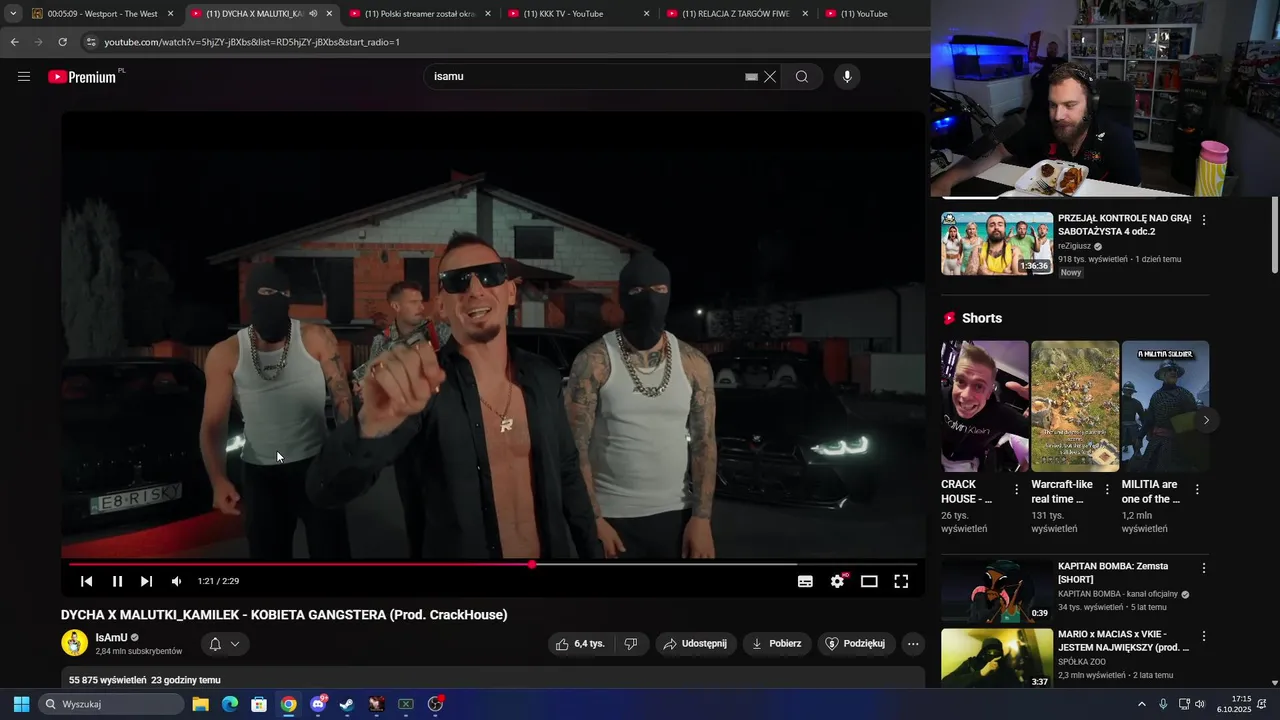This screenshot has width=1280, height=720.
Task: Seek using the red progress bar handle
Action: (x=532, y=564)
